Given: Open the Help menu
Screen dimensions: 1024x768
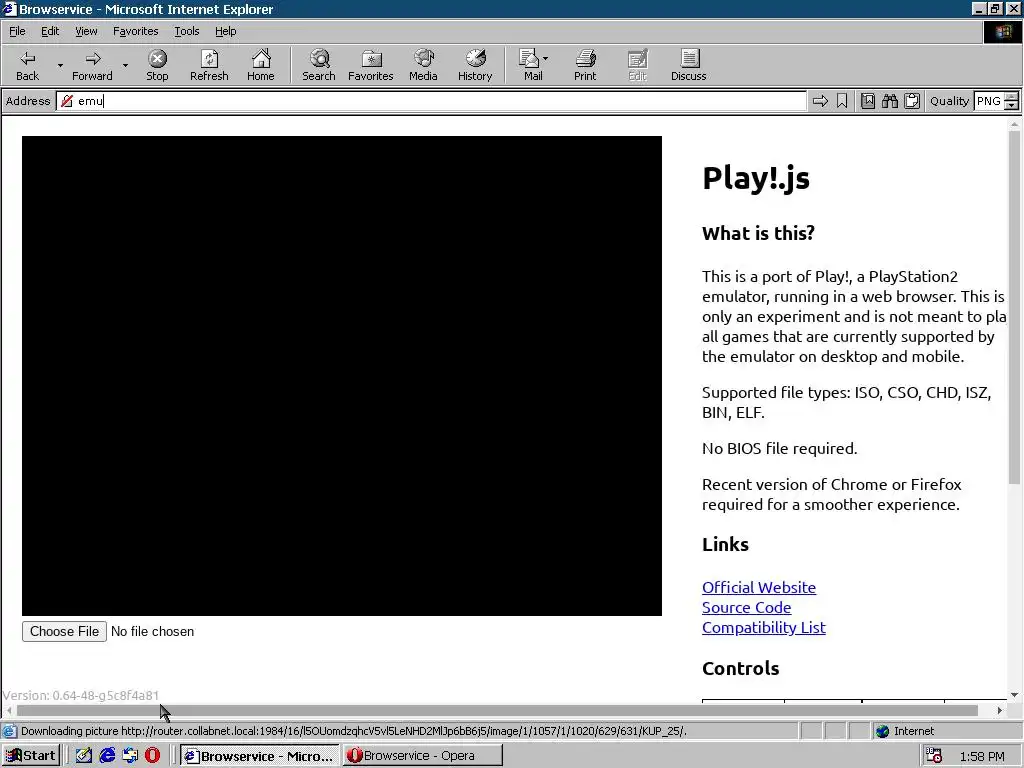Looking at the screenshot, I should click(x=225, y=31).
